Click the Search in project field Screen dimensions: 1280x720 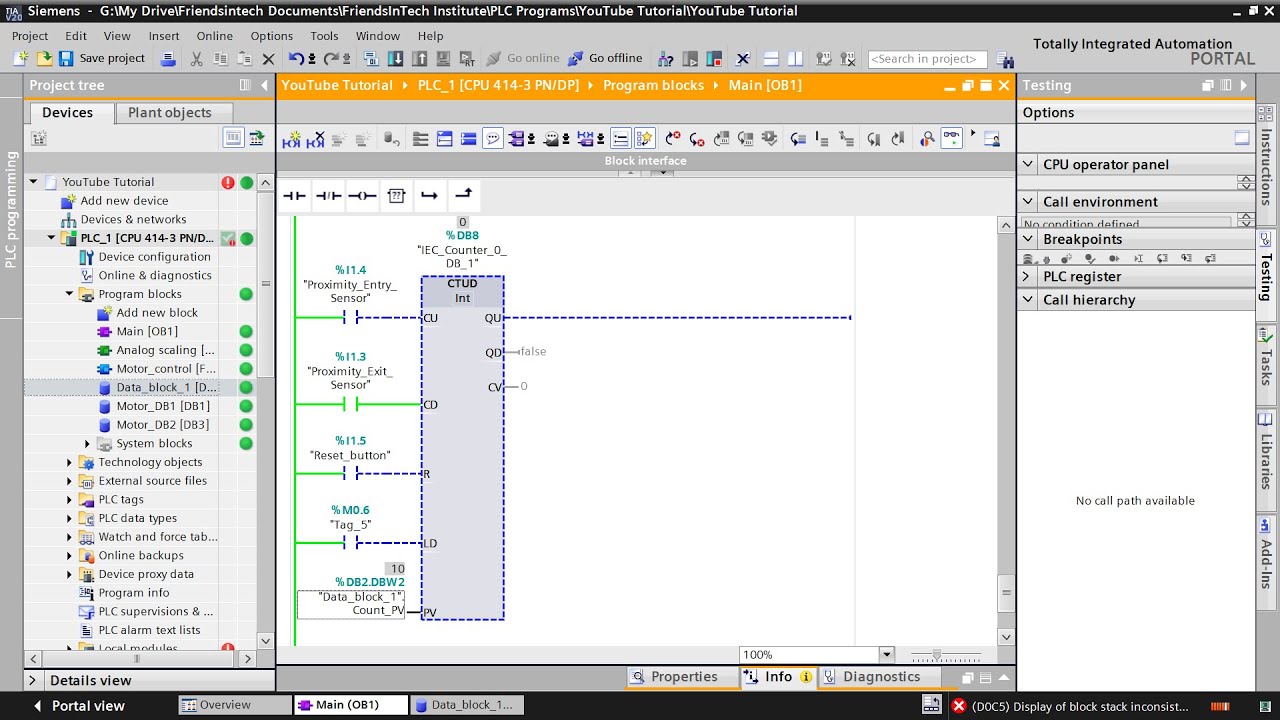(x=927, y=59)
